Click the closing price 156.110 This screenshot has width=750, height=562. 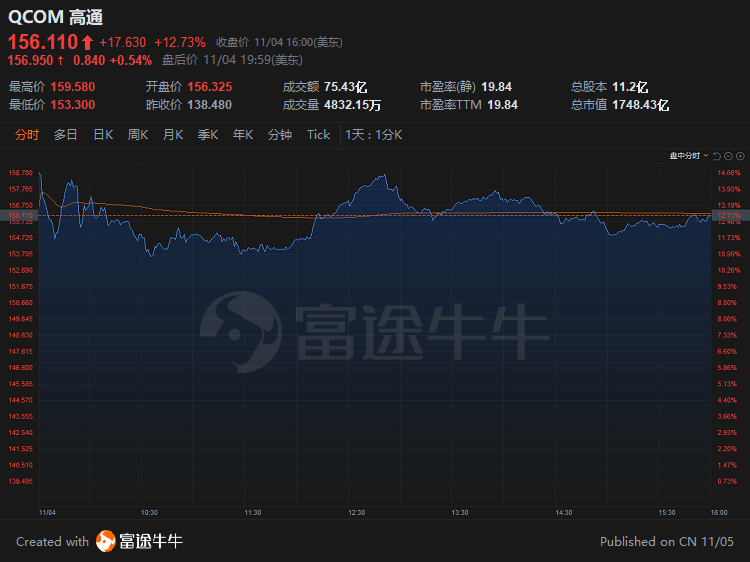coord(43,42)
